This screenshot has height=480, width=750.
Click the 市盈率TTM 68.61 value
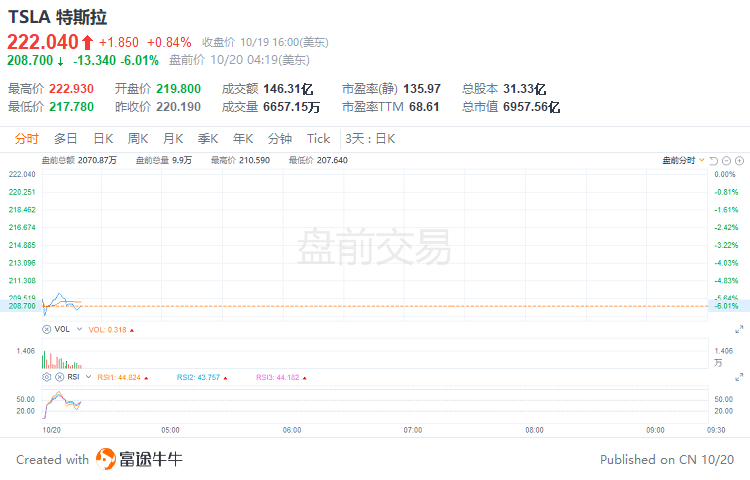[424, 107]
